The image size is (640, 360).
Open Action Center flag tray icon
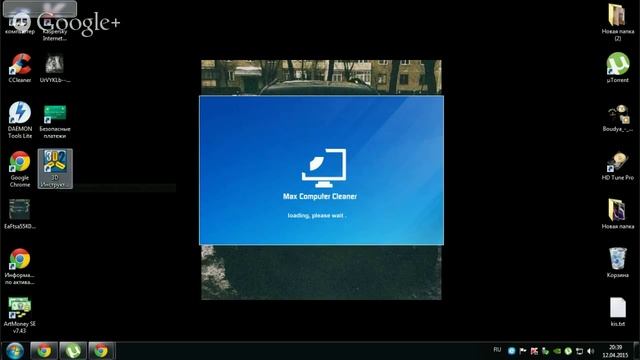pos(523,351)
